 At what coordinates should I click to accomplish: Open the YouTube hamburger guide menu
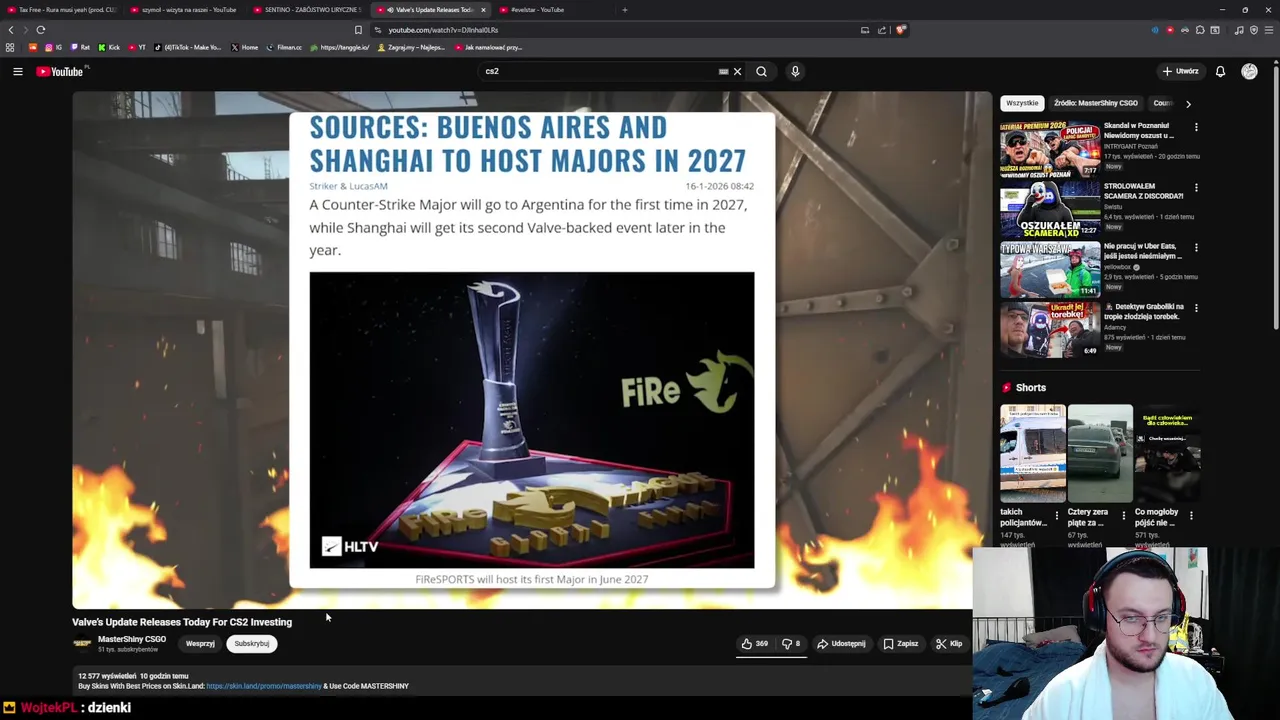tap(17, 71)
